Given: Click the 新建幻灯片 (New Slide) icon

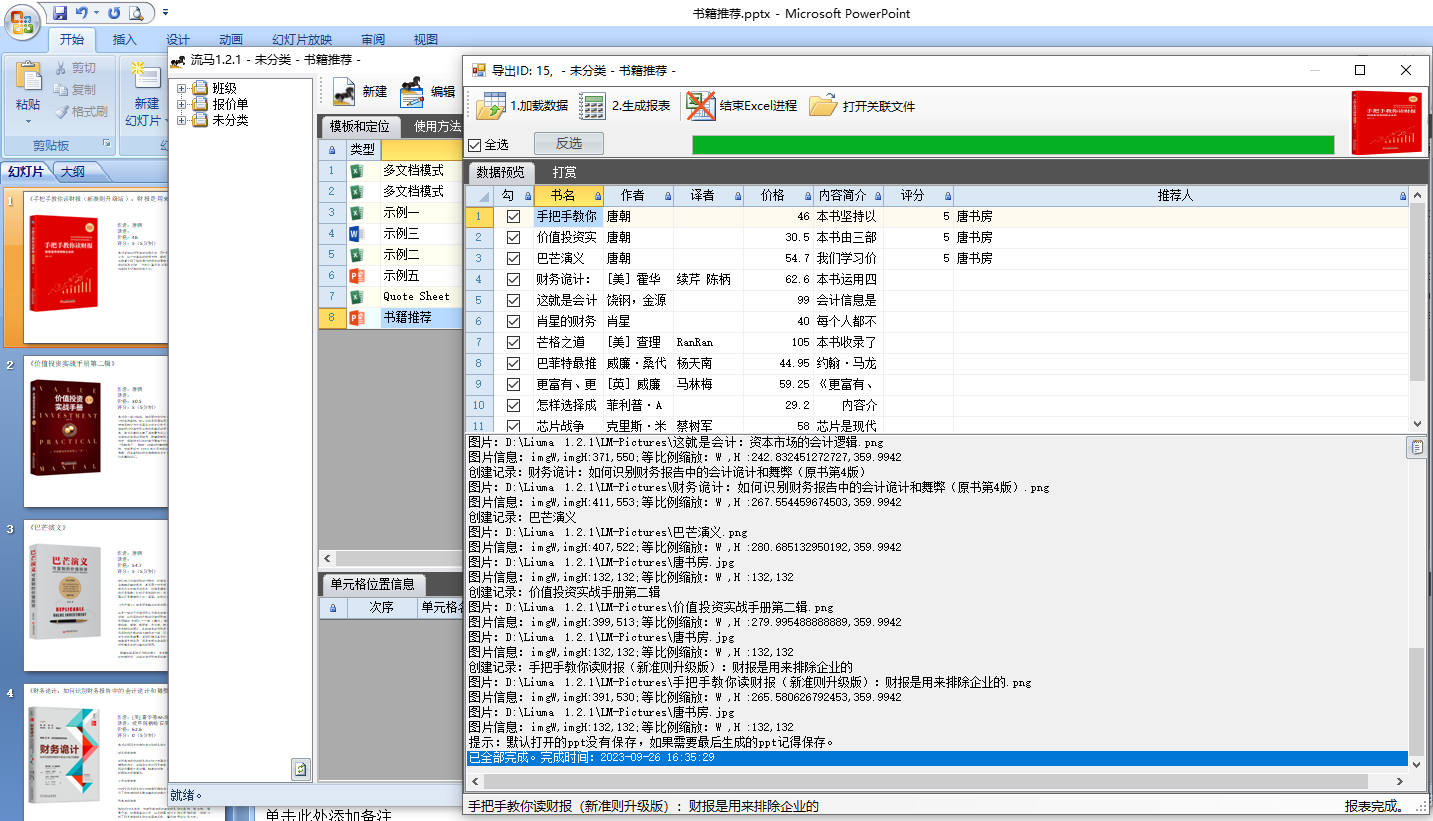Looking at the screenshot, I should click(x=147, y=77).
